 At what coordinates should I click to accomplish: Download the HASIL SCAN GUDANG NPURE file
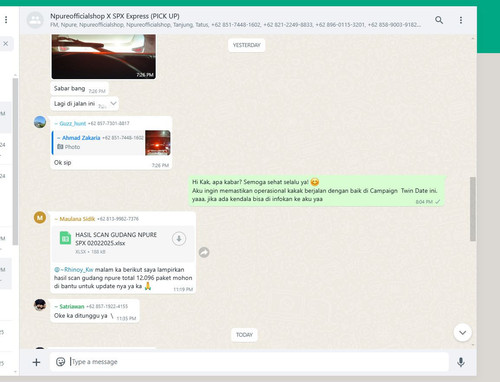179,239
